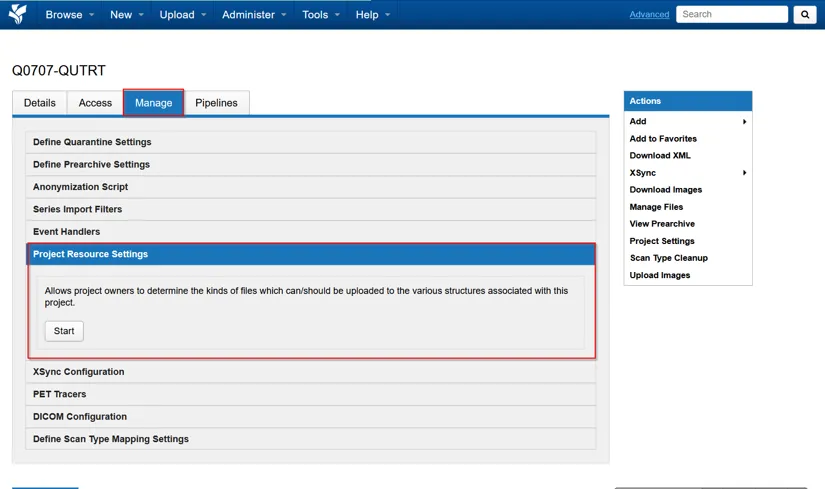Select the Manage tab
This screenshot has height=489, width=825.
click(154, 103)
